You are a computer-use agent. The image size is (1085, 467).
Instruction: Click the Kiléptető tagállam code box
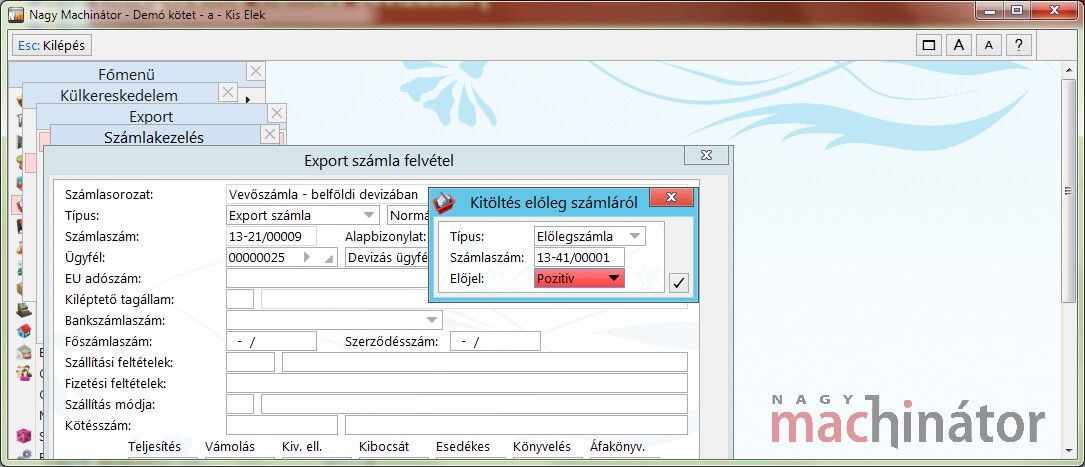[x=240, y=300]
